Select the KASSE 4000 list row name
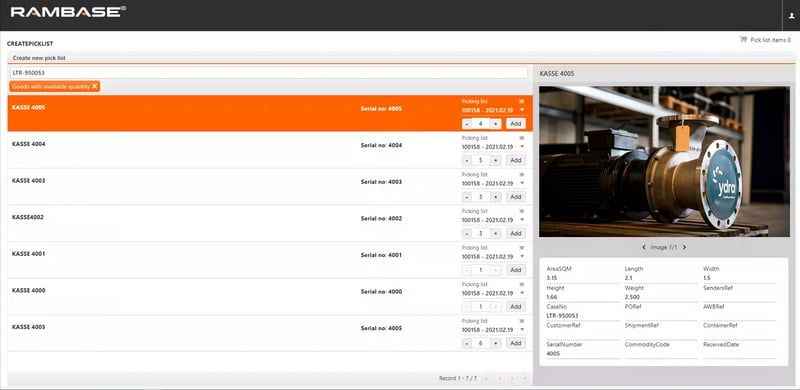The width and height of the screenshot is (800, 390). 29,290
